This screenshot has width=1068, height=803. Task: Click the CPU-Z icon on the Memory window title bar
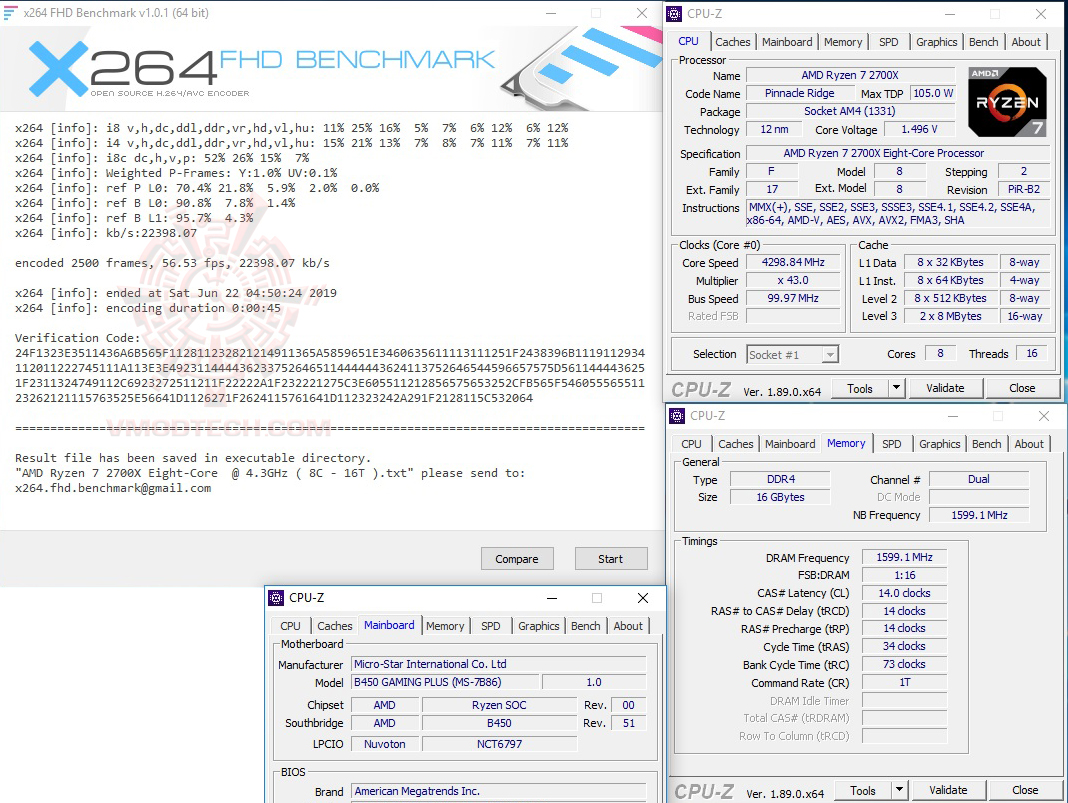coord(677,415)
